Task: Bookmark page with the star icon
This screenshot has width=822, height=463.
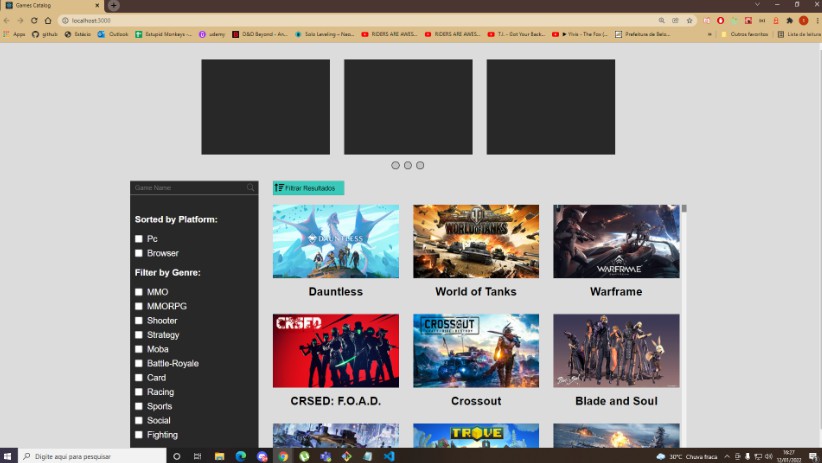Action: 689,20
